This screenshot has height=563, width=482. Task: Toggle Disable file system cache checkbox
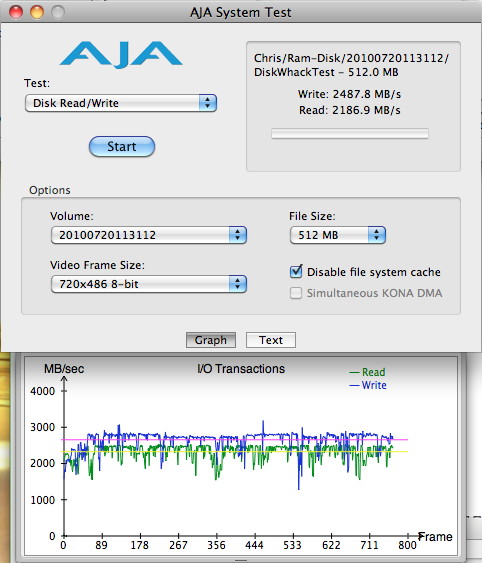296,272
